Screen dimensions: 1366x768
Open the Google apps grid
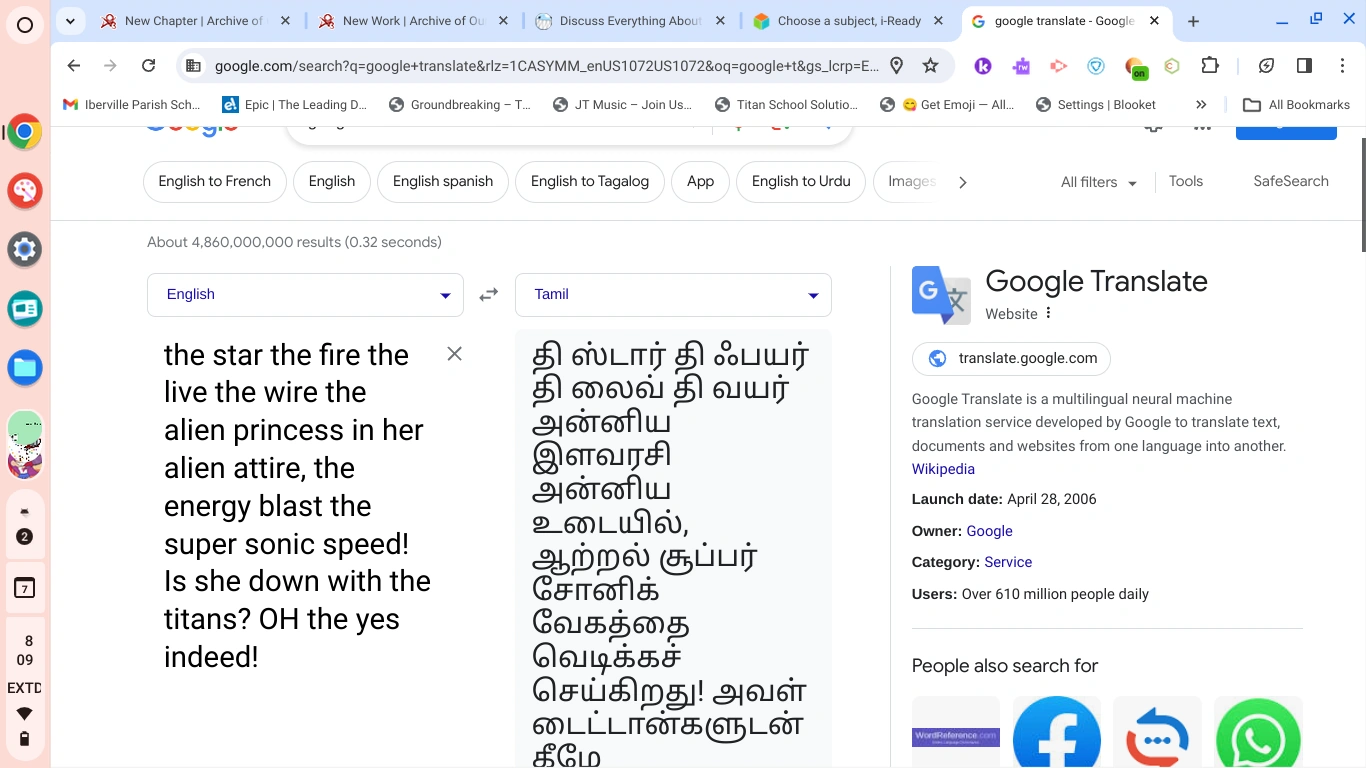pyautogui.click(x=1202, y=124)
